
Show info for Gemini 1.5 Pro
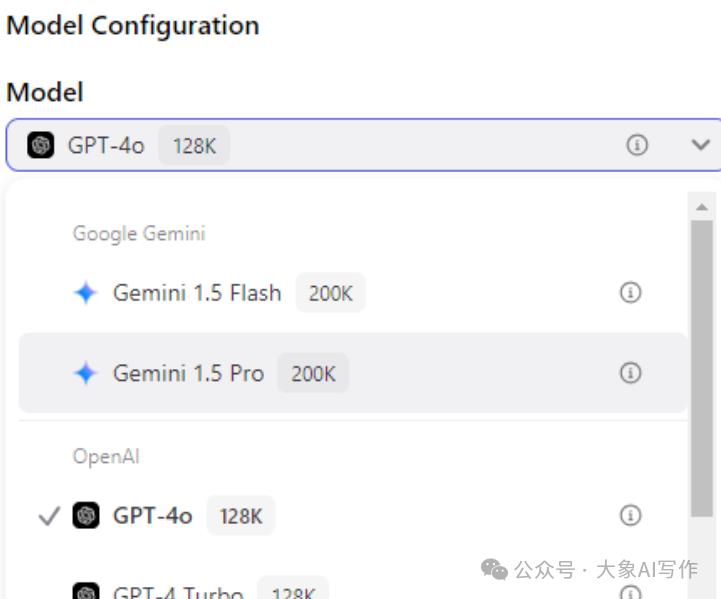(x=630, y=372)
